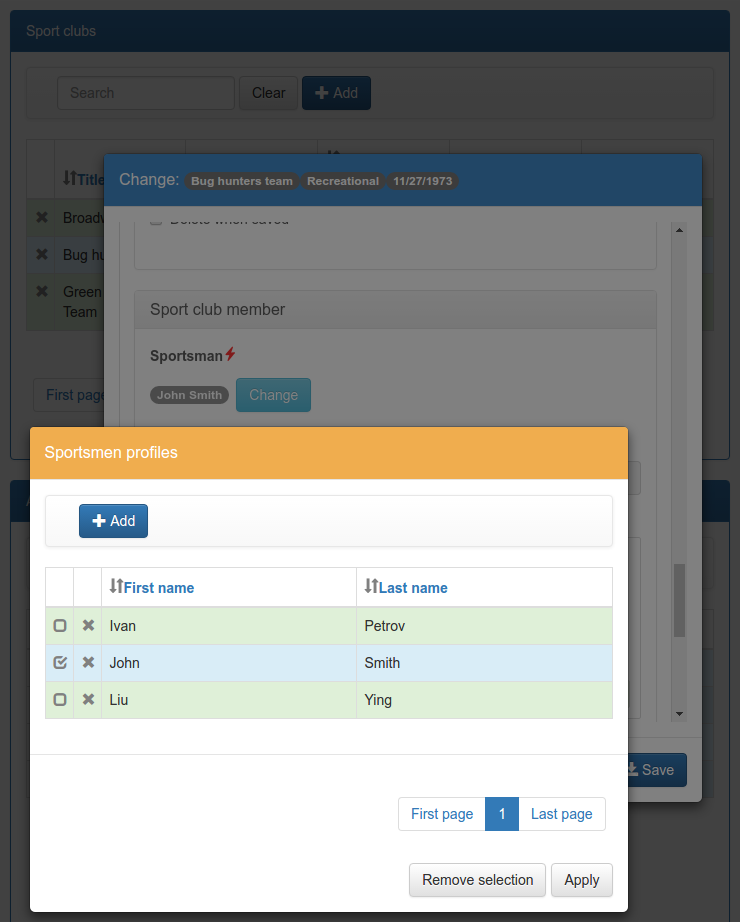Click the Sport club member panel heading

tap(395, 310)
